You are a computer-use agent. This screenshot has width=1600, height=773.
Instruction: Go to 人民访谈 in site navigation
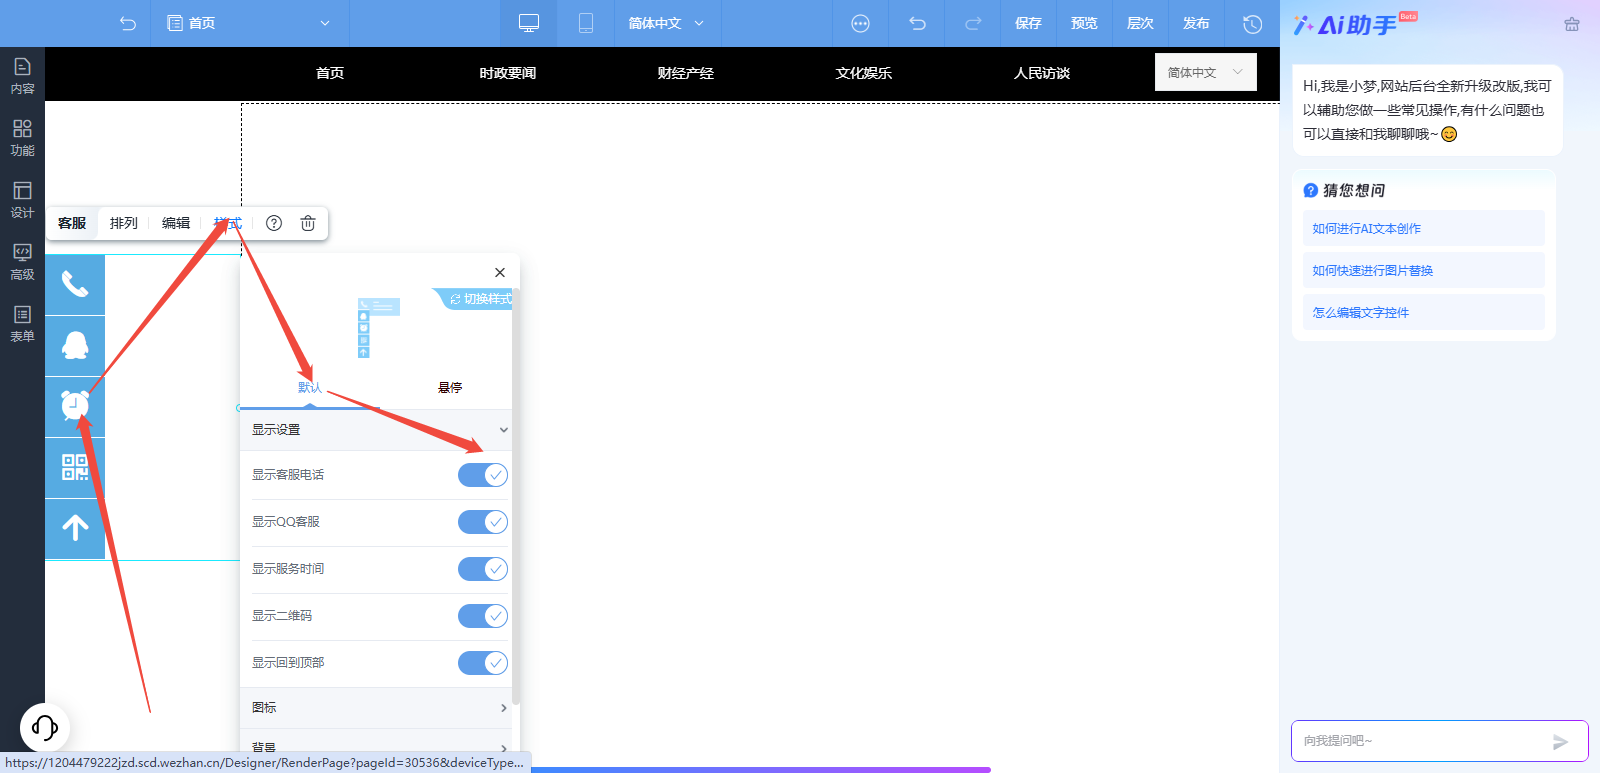coord(1042,73)
